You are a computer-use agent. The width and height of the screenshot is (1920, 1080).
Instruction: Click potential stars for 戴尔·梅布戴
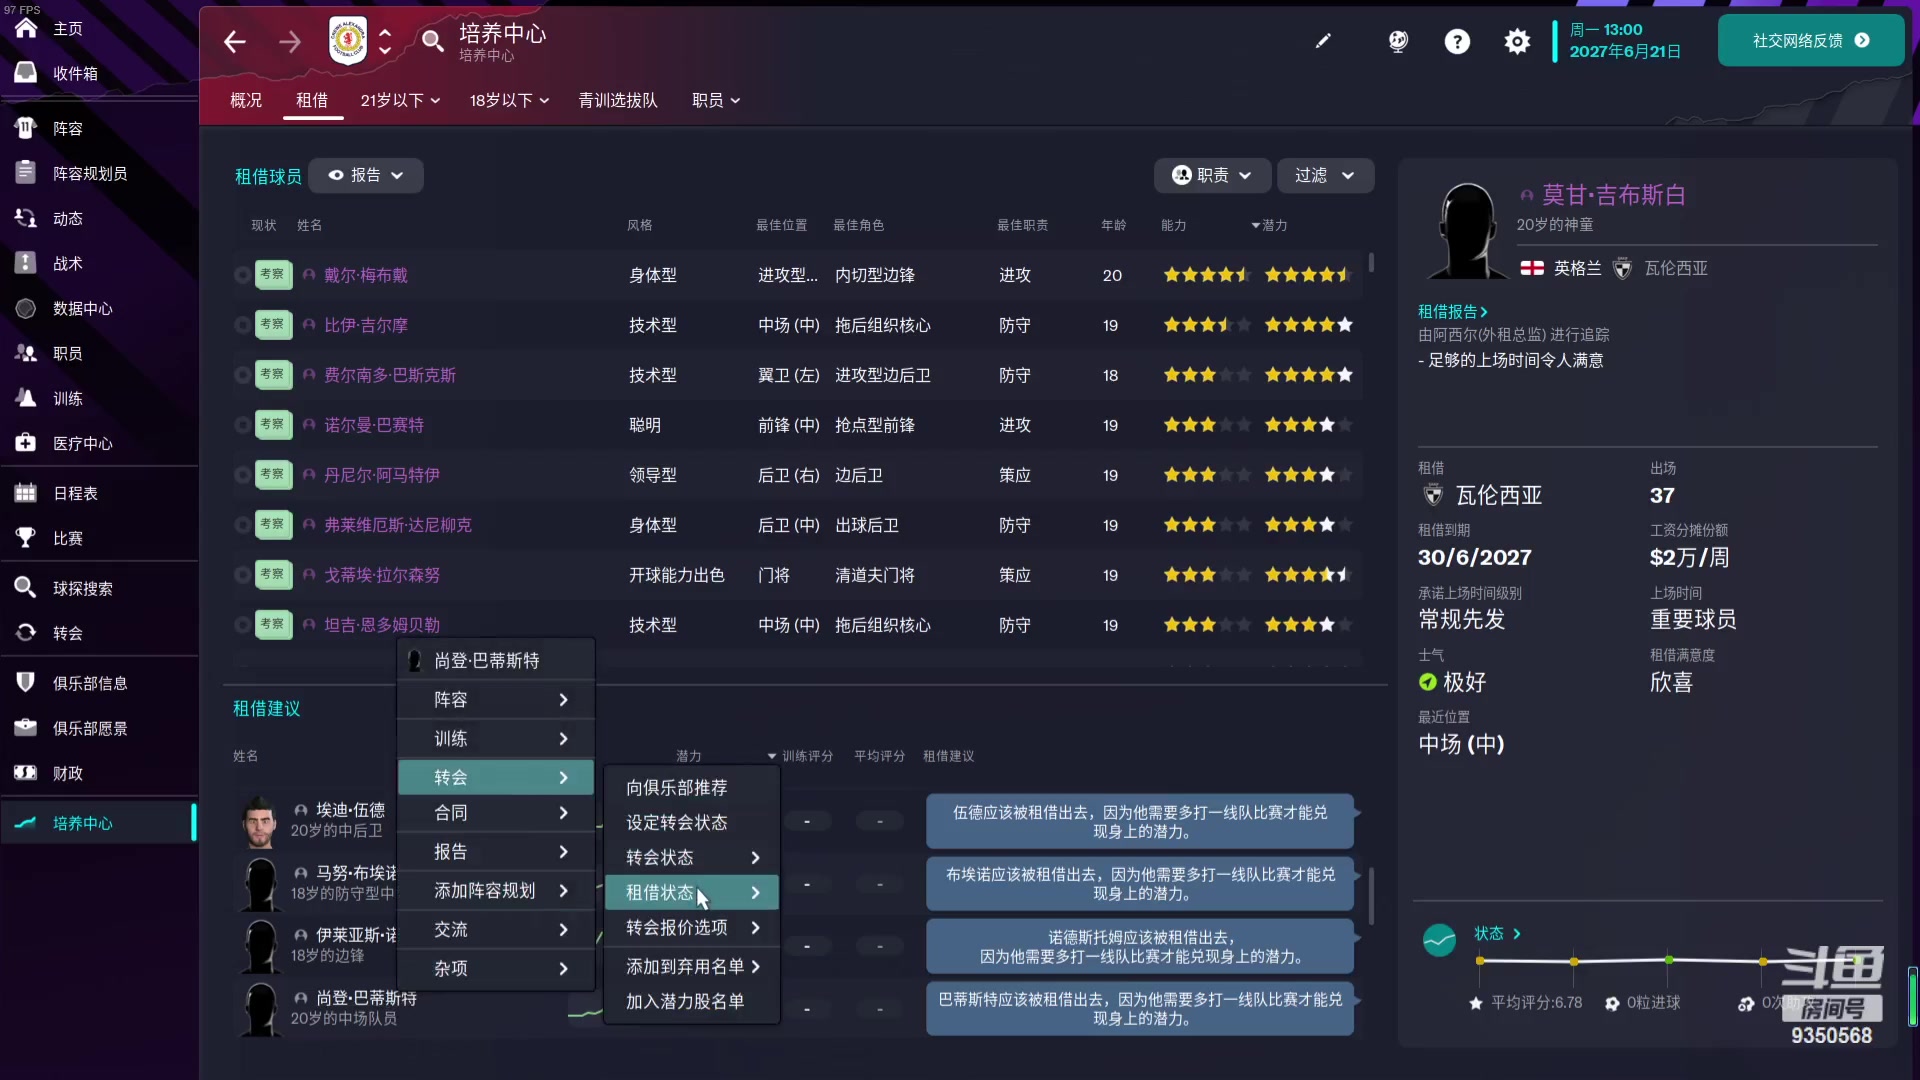click(x=1308, y=275)
